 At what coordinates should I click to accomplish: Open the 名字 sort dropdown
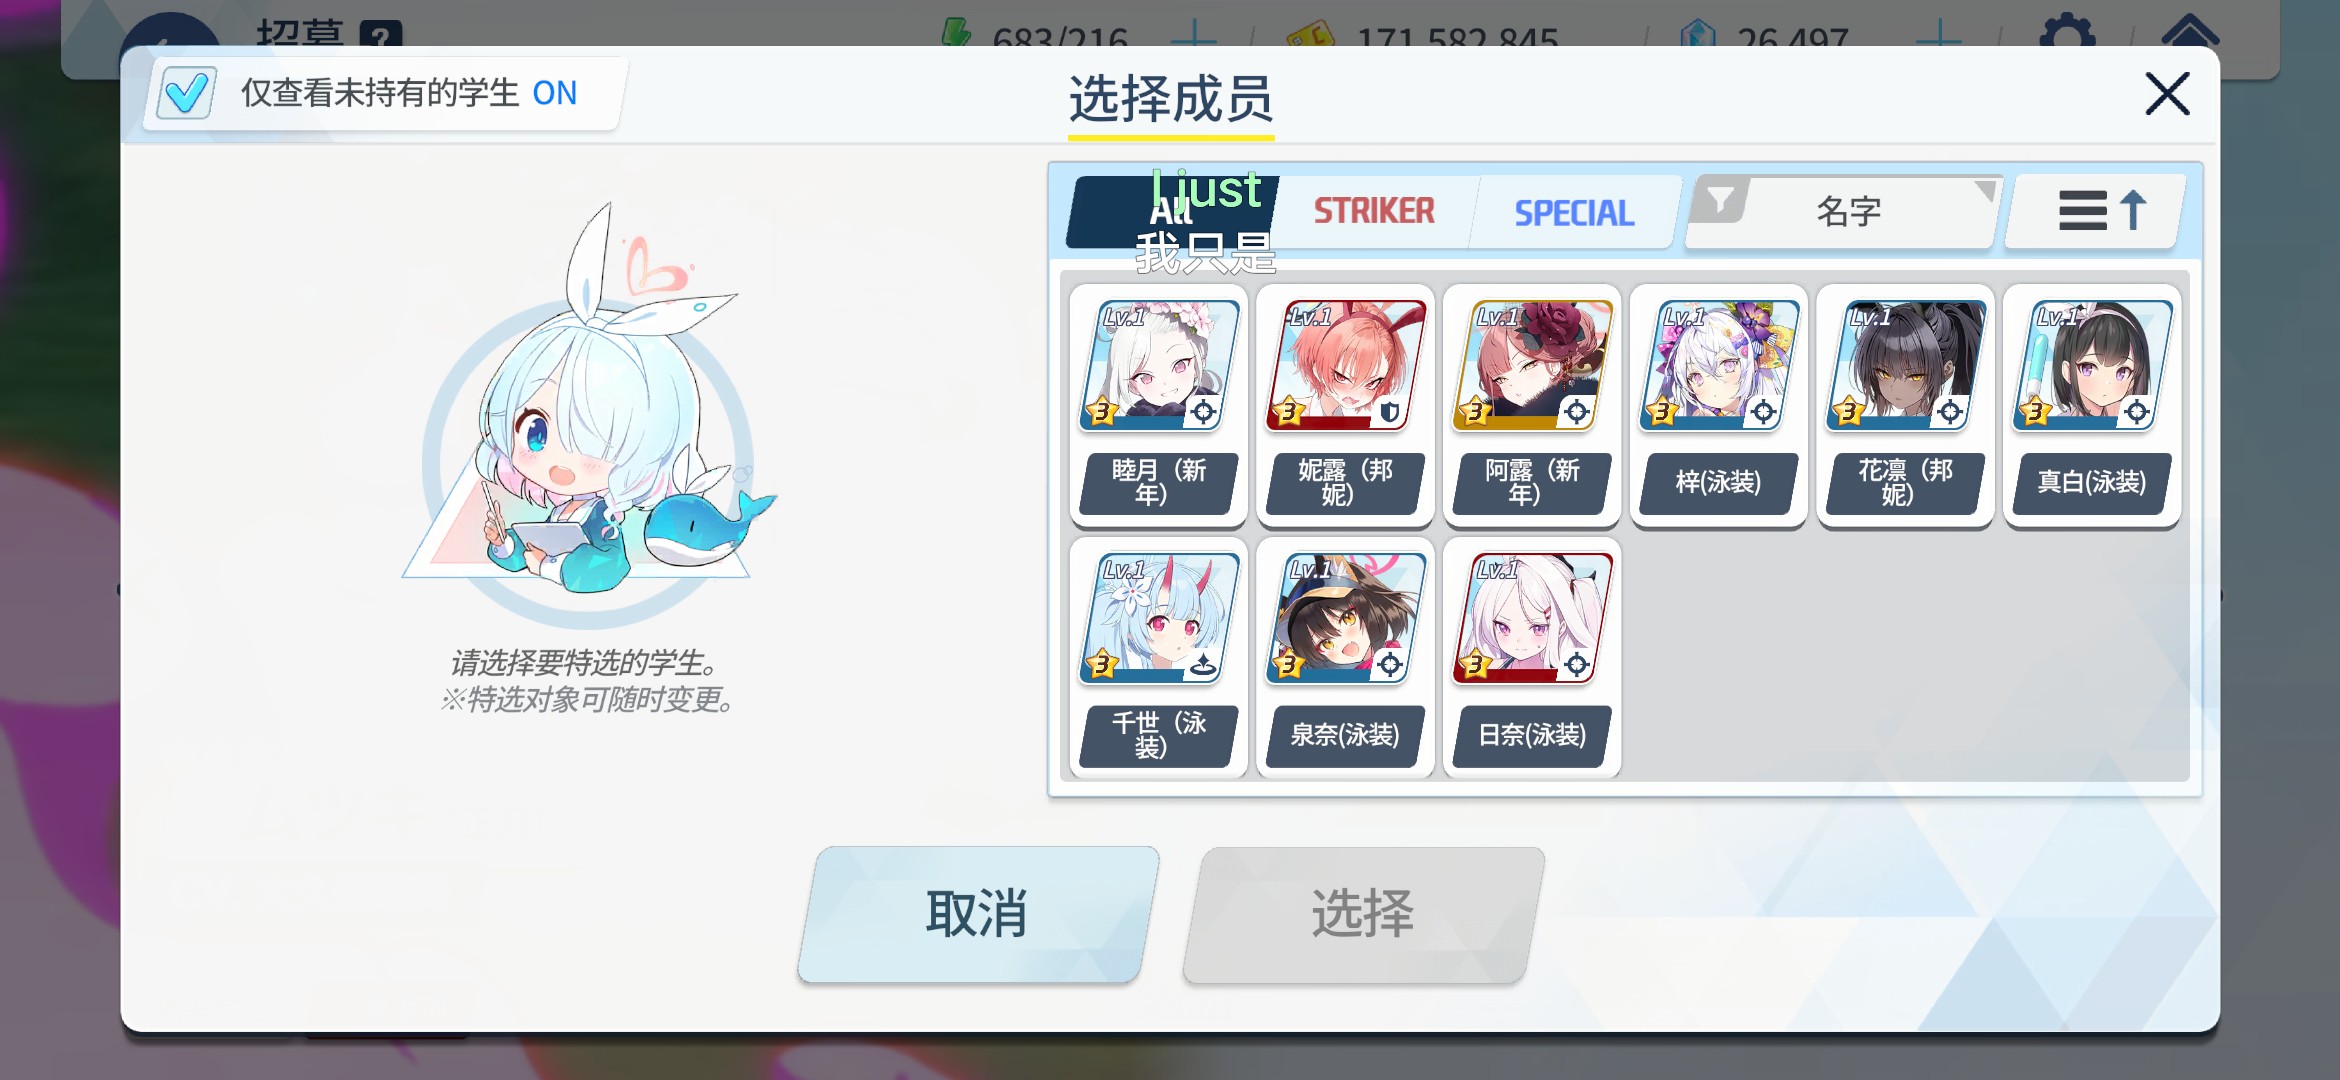click(1848, 211)
